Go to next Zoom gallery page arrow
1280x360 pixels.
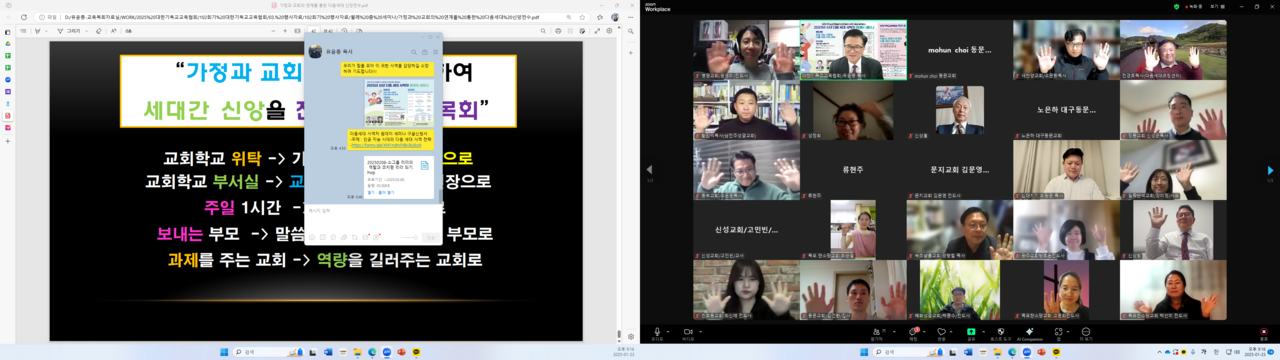coord(1271,170)
